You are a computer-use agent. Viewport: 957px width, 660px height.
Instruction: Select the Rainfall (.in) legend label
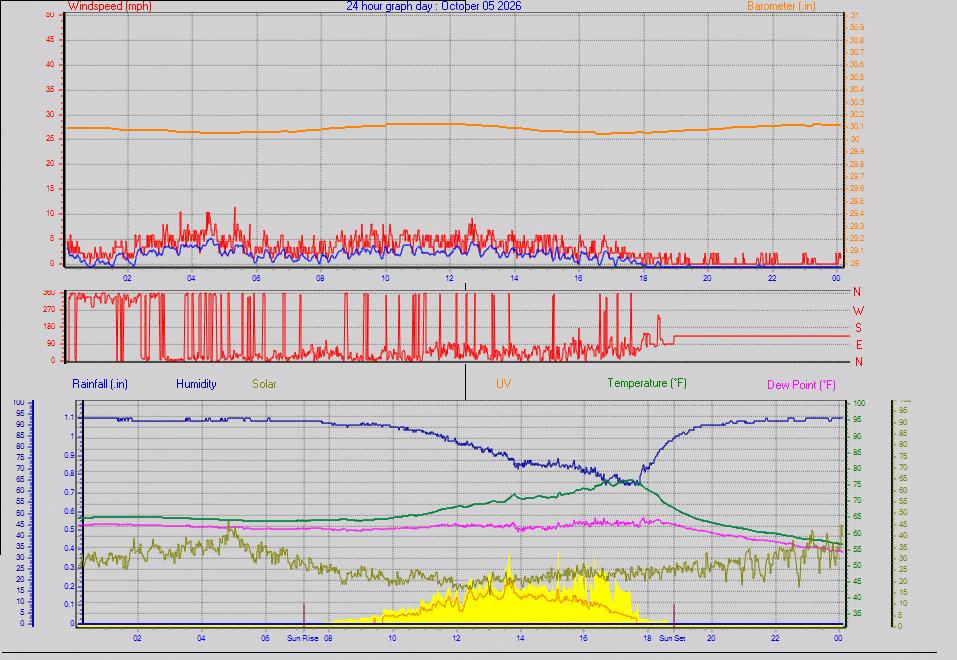tap(100, 384)
